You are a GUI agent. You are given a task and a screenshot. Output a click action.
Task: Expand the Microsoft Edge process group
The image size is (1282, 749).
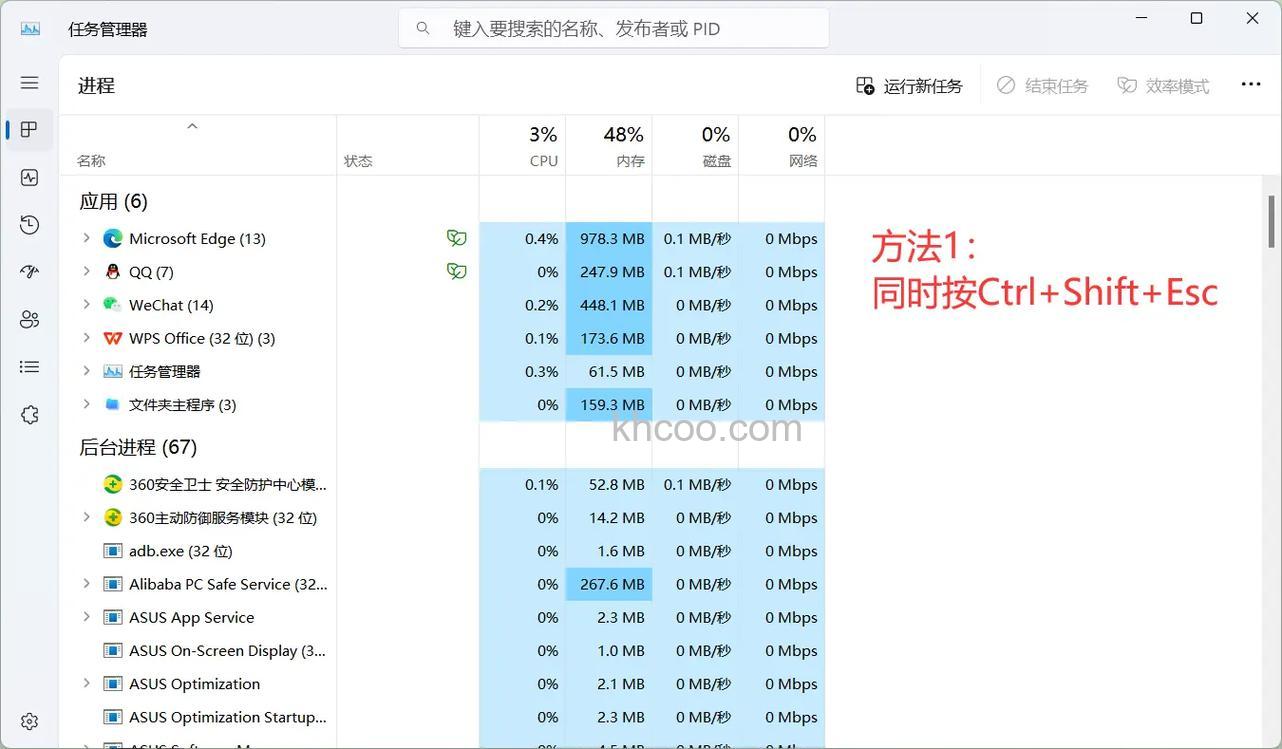click(84, 237)
